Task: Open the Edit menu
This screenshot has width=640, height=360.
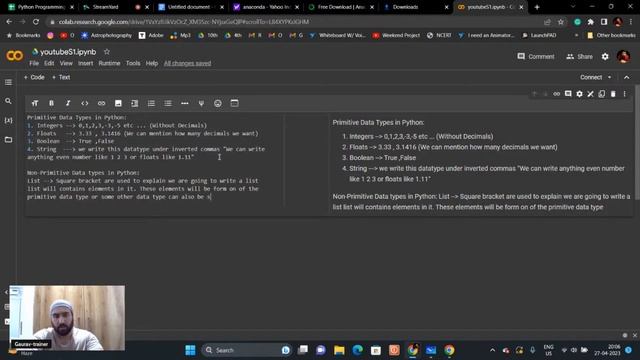Action: 49,63
